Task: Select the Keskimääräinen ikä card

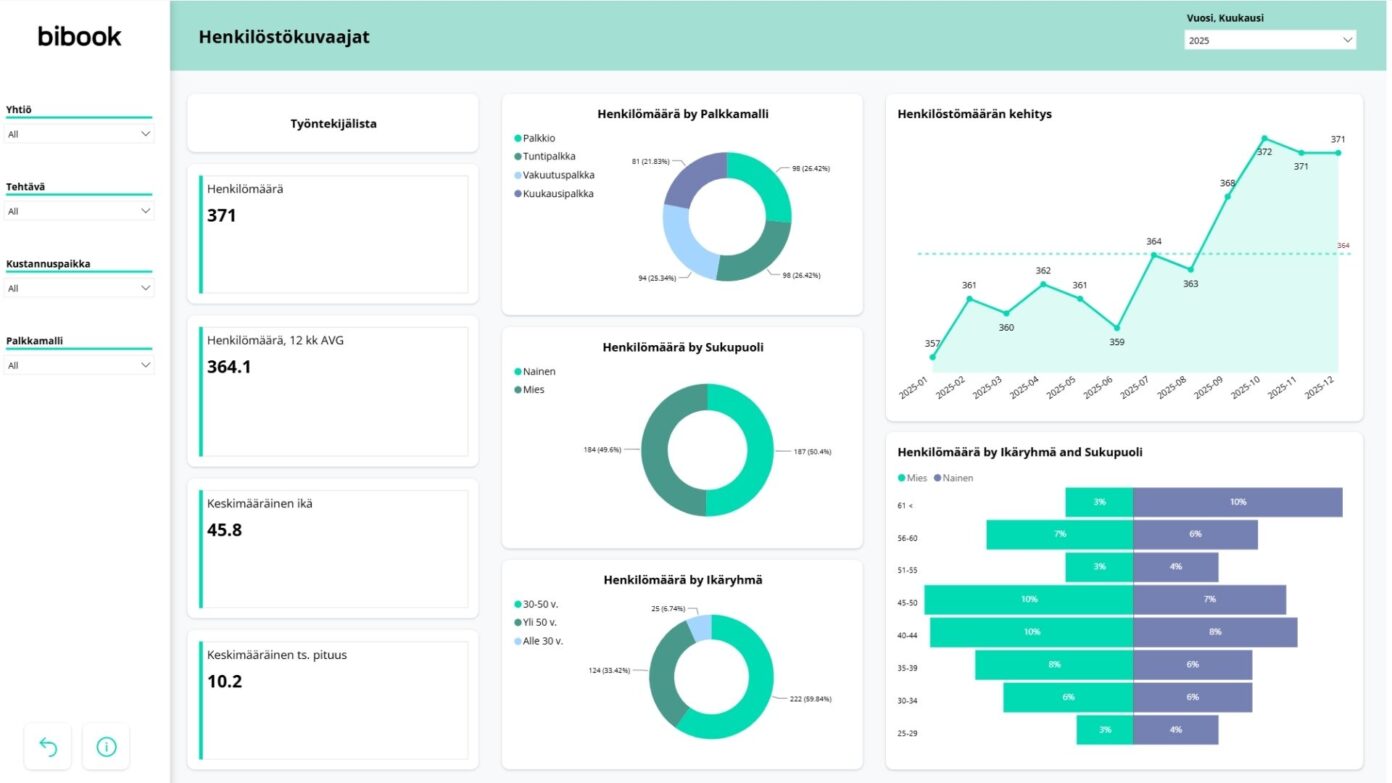Action: pos(334,540)
